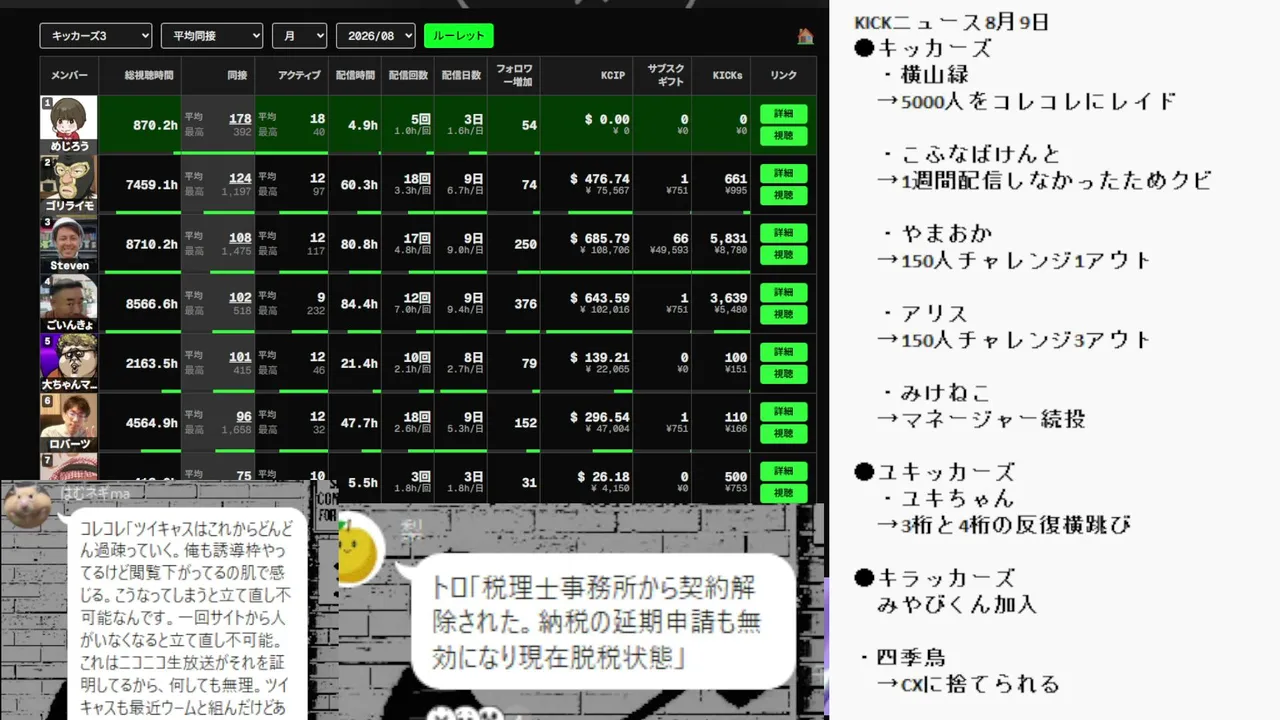Click 視聴 button in めじろう row
Screen dimensions: 1280x720
783,136
